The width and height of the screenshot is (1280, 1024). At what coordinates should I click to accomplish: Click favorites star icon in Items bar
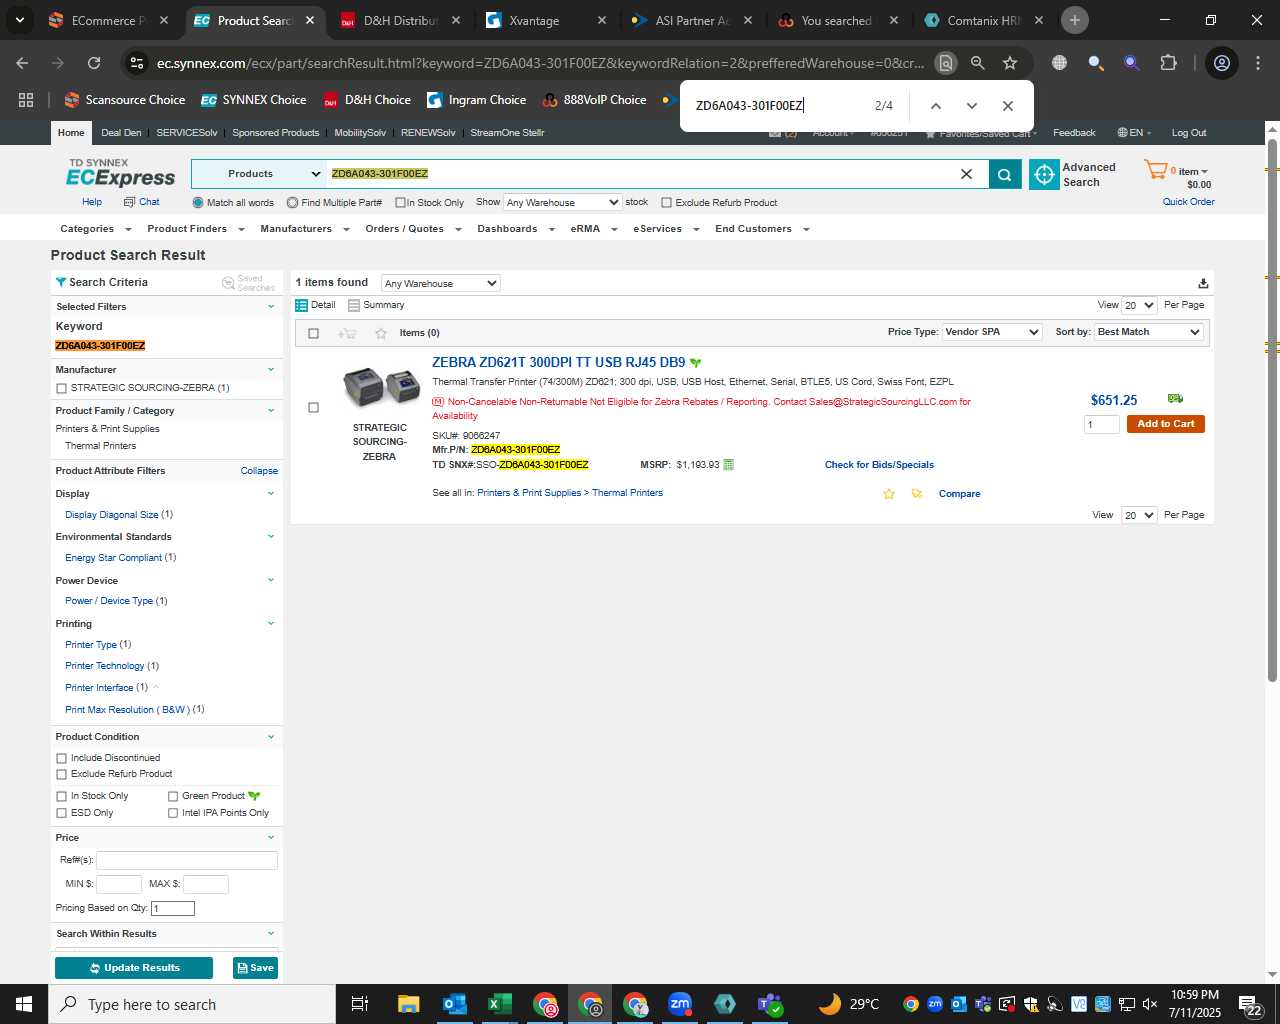(380, 333)
